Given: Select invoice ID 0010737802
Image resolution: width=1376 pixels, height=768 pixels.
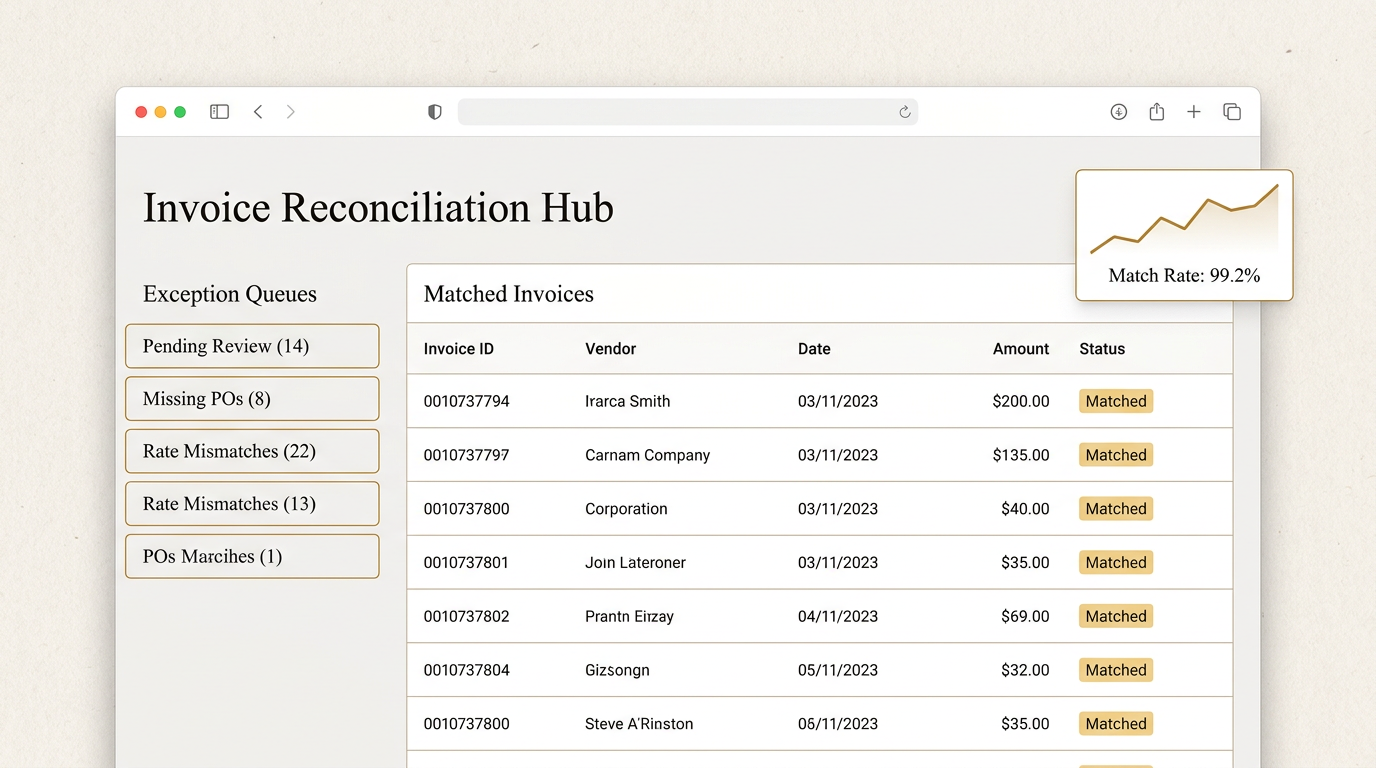Looking at the screenshot, I should coord(466,617).
